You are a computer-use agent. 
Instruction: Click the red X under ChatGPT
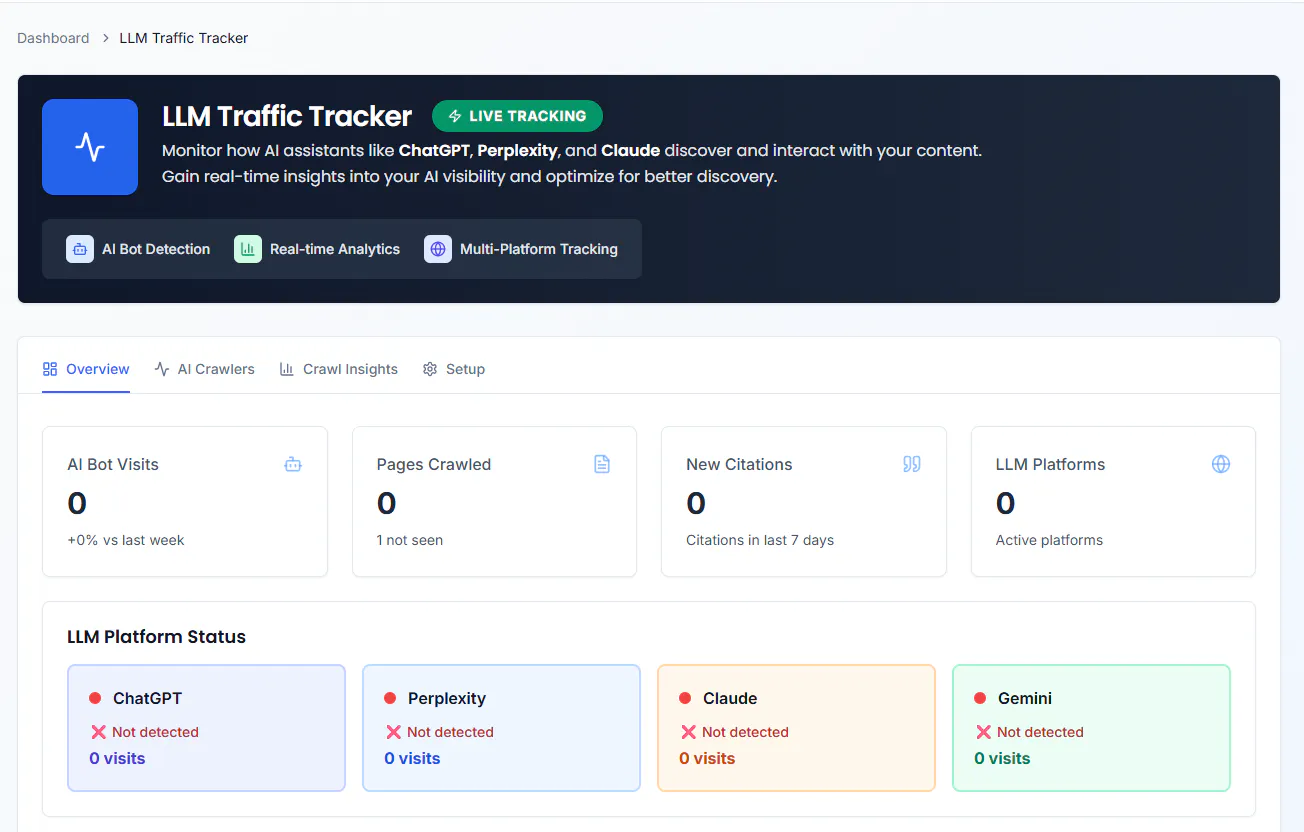tap(98, 732)
